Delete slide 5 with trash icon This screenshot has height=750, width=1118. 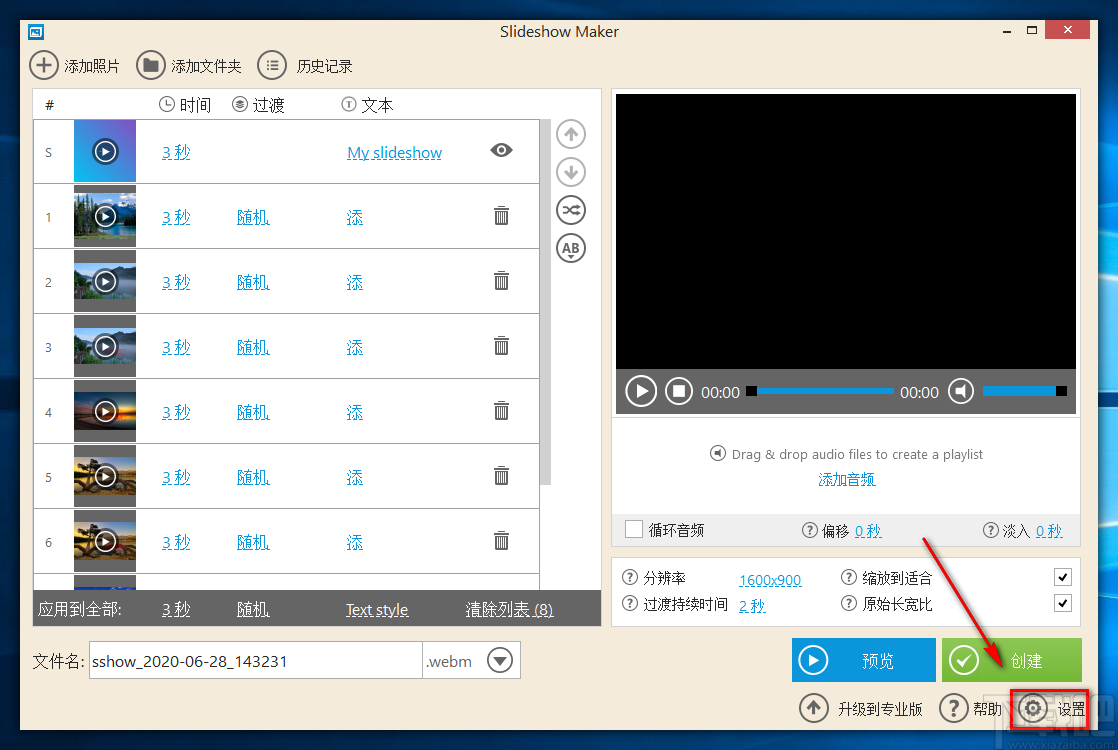pyautogui.click(x=501, y=475)
